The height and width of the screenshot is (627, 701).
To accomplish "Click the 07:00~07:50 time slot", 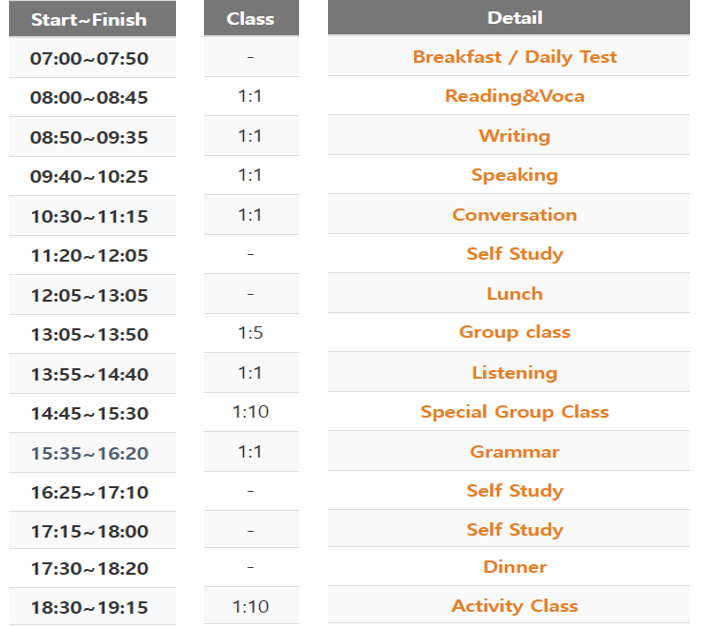I will [x=89, y=58].
